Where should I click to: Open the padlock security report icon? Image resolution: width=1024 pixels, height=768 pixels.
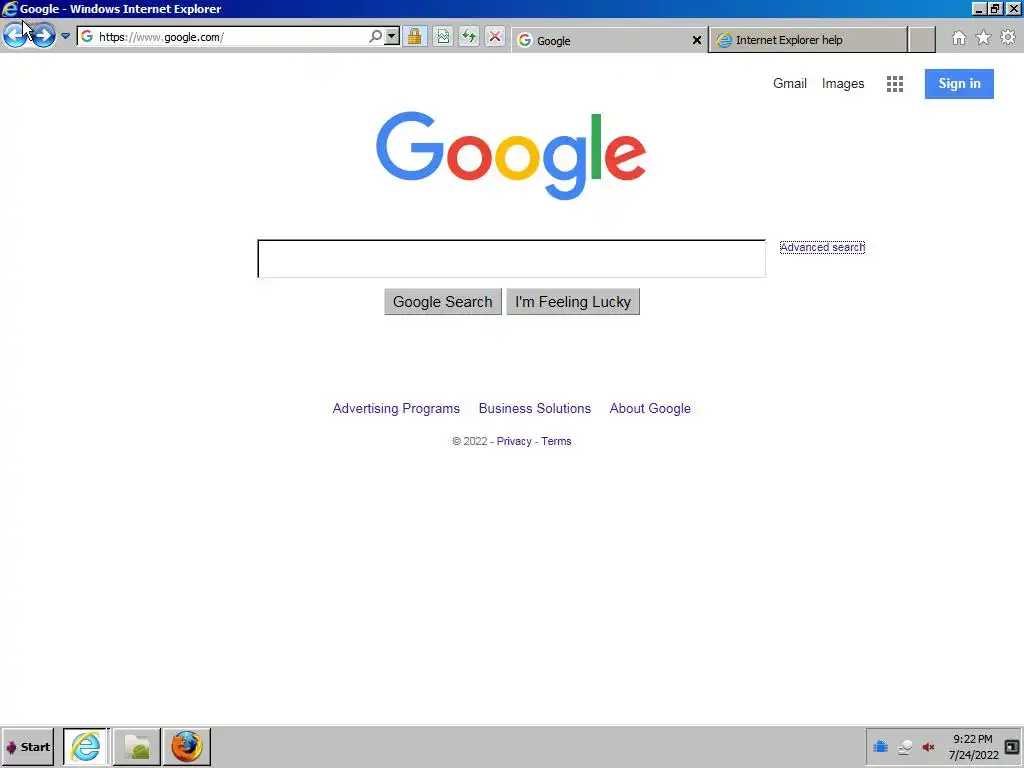(415, 37)
